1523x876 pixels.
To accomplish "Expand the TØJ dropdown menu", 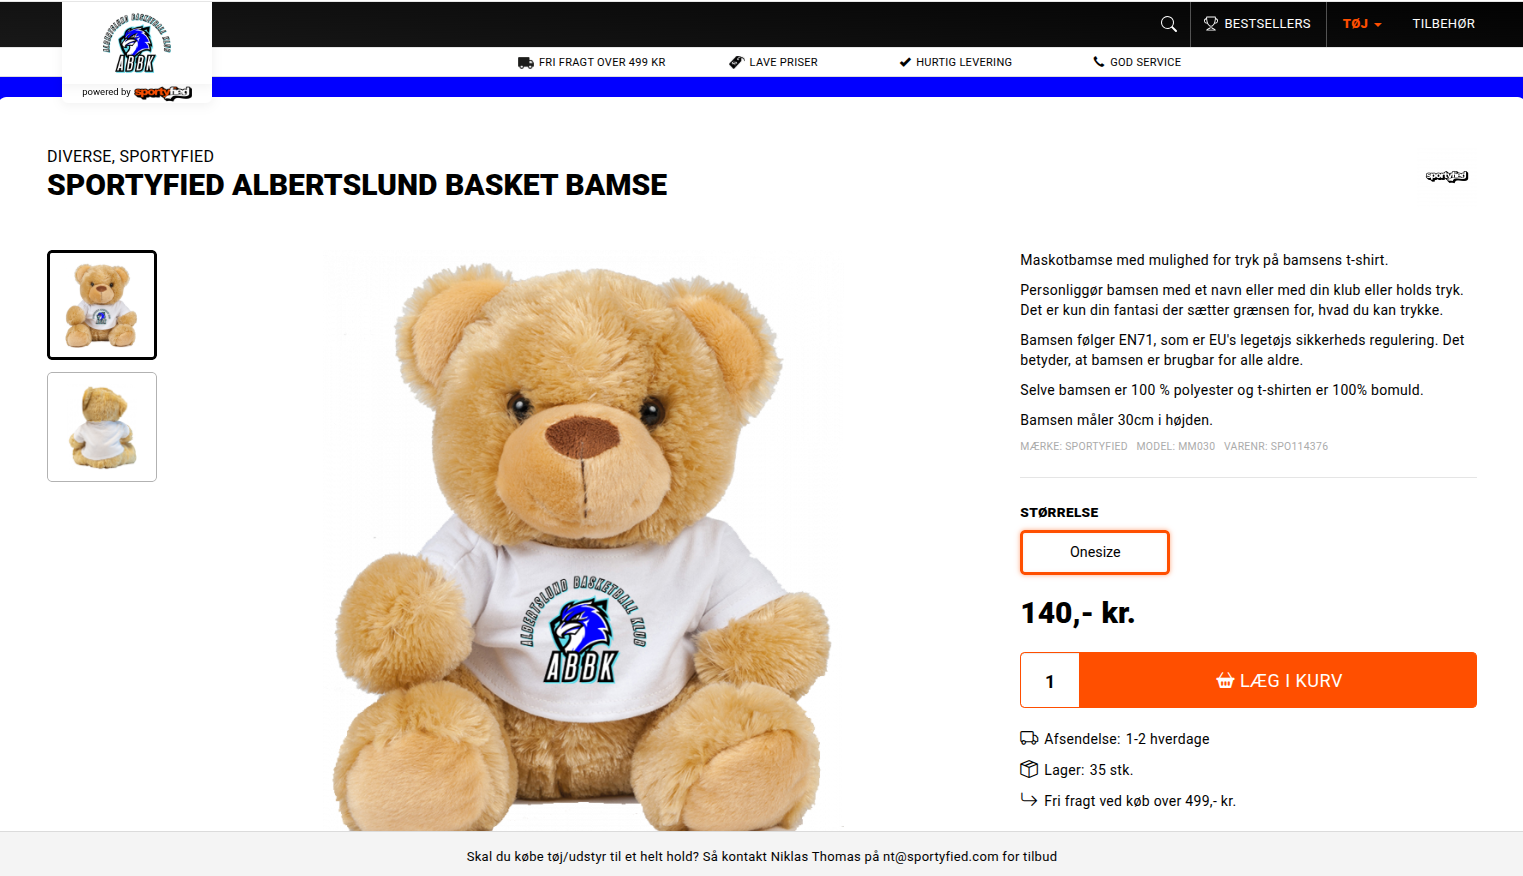I will tap(1362, 24).
